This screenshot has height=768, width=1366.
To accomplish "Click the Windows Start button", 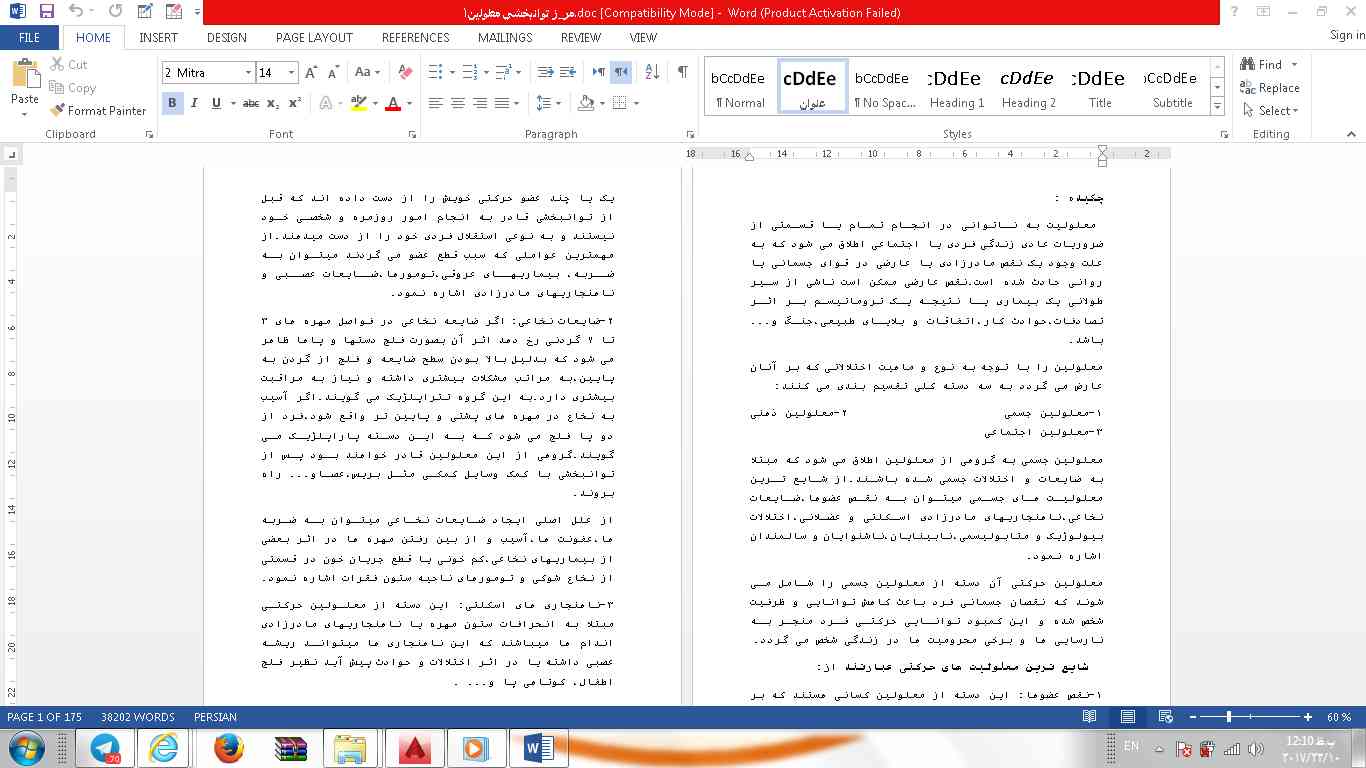I will coord(27,747).
